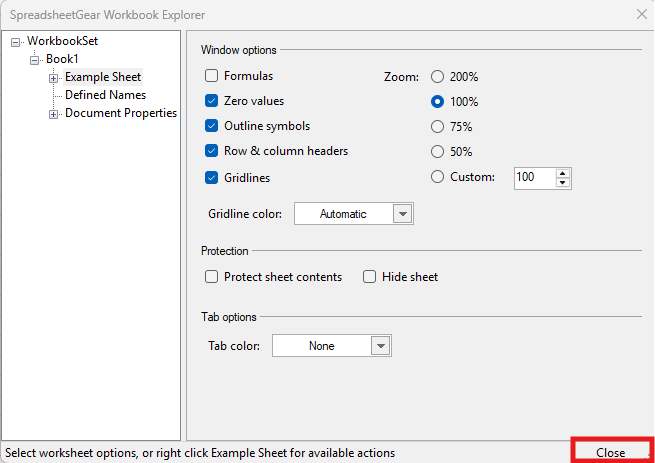Select the Custom zoom radio button
655x463 pixels.
coord(437,177)
